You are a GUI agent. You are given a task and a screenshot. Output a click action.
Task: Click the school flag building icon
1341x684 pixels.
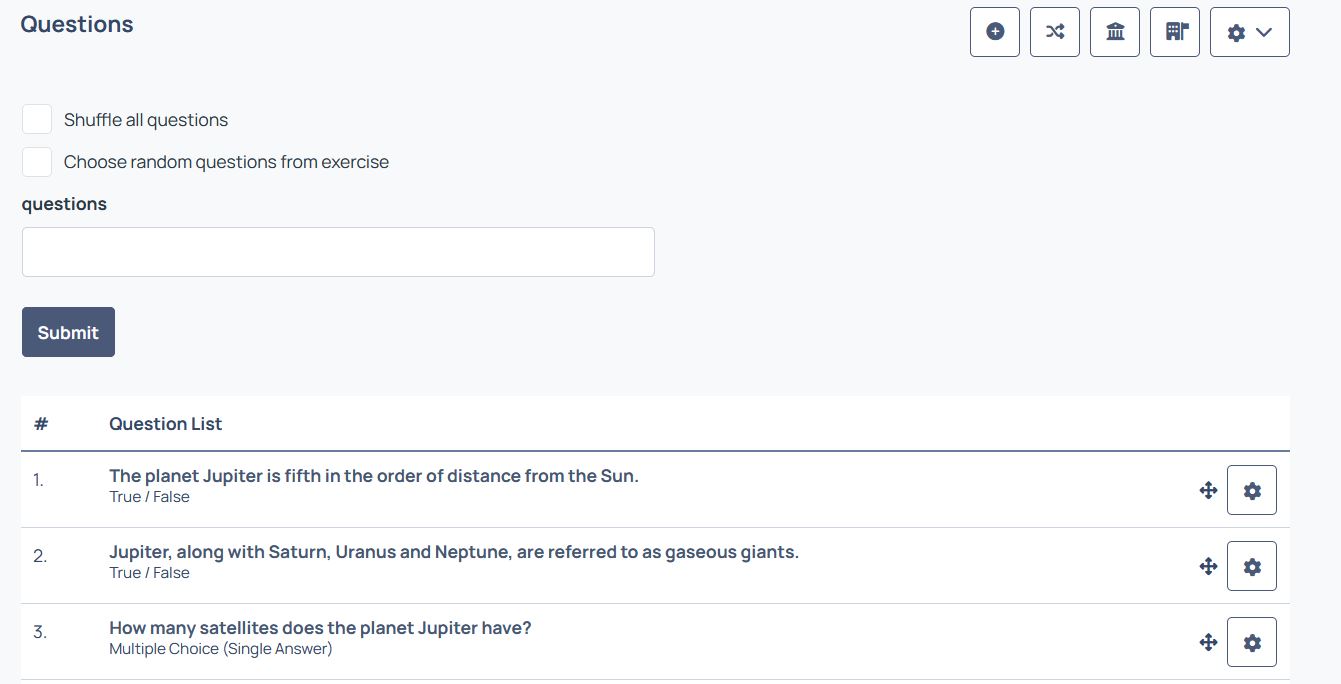coord(1175,32)
